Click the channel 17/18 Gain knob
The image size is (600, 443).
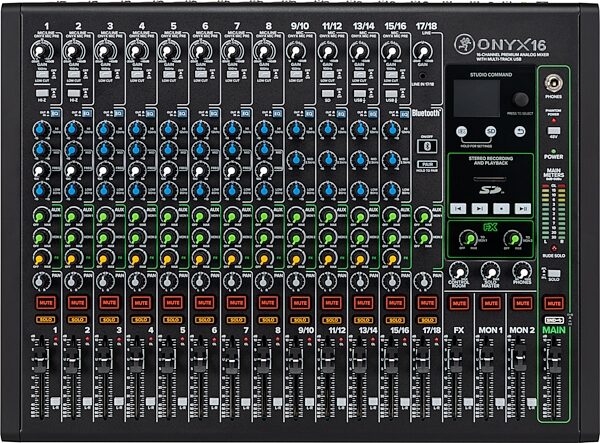pos(422,52)
